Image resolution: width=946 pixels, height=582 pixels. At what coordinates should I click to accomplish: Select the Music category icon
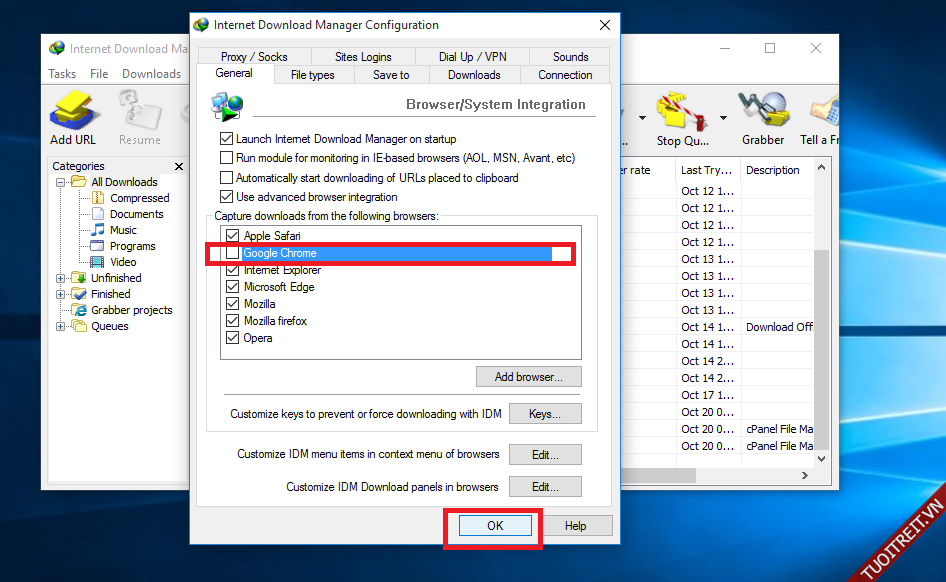98,230
